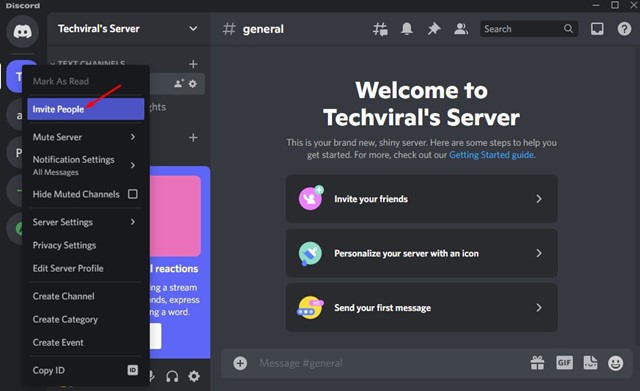640x391 pixels.
Task: Expand Techviral's Server header dropdown
Action: 193,29
